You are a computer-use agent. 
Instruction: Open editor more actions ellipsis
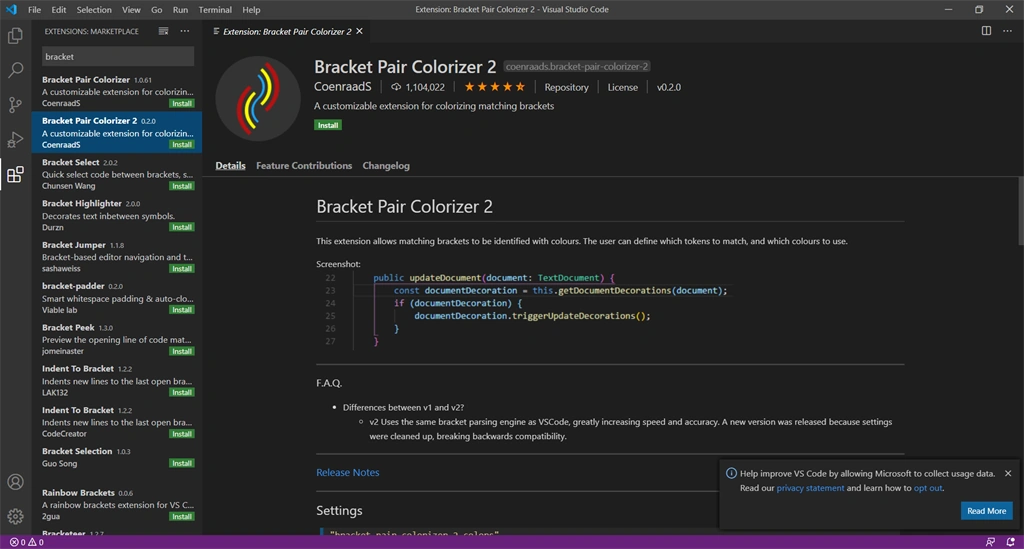click(1007, 31)
